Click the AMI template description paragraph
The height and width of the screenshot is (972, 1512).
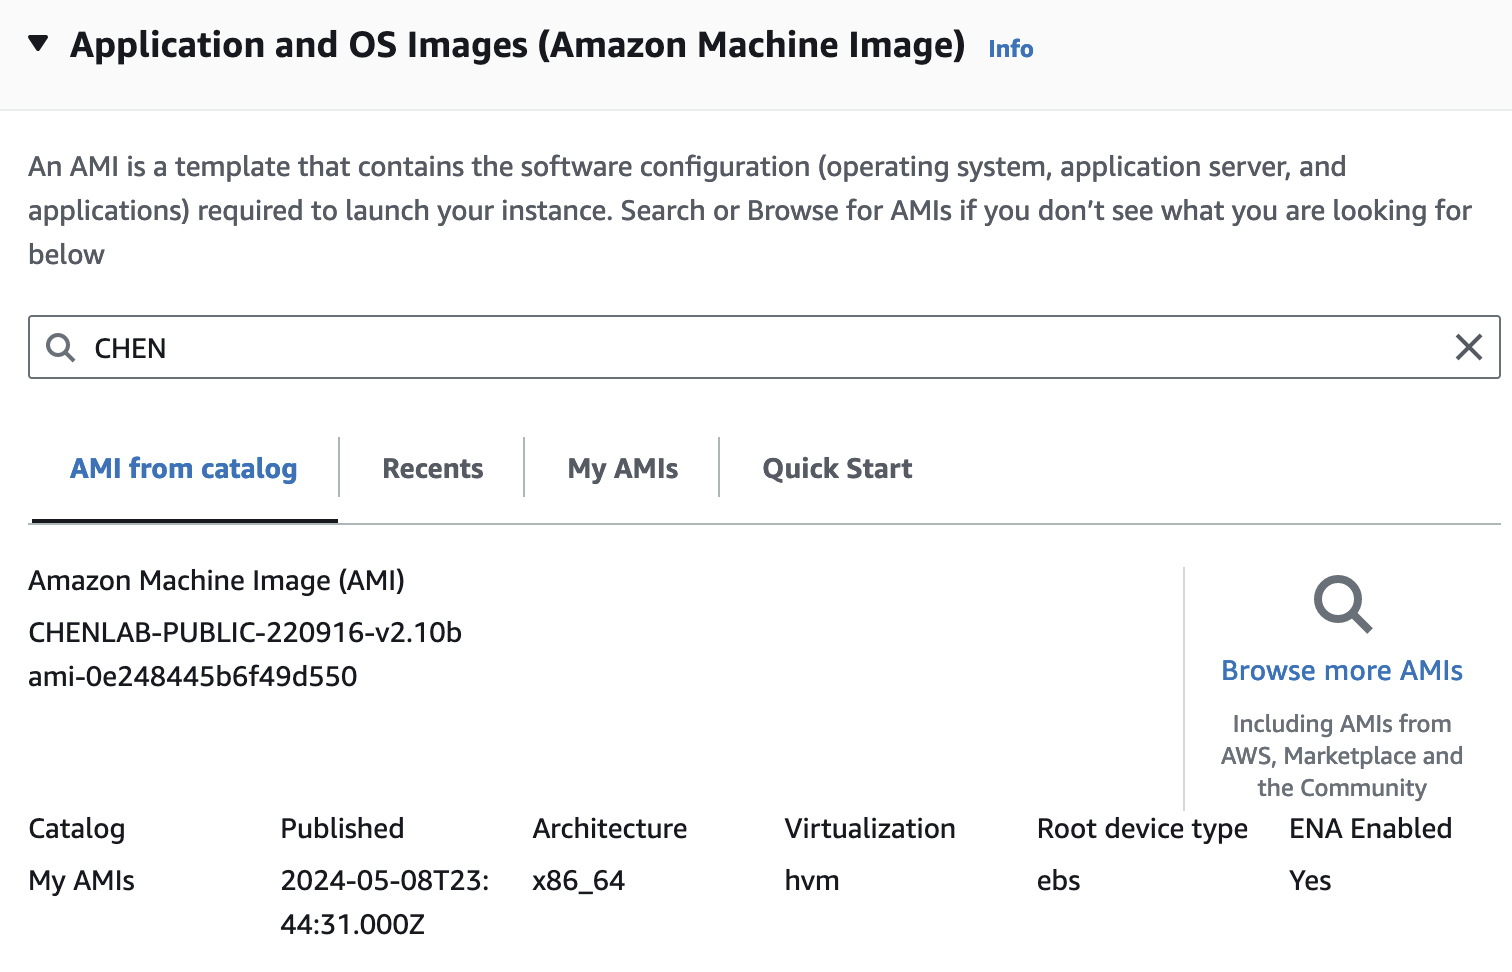[750, 210]
